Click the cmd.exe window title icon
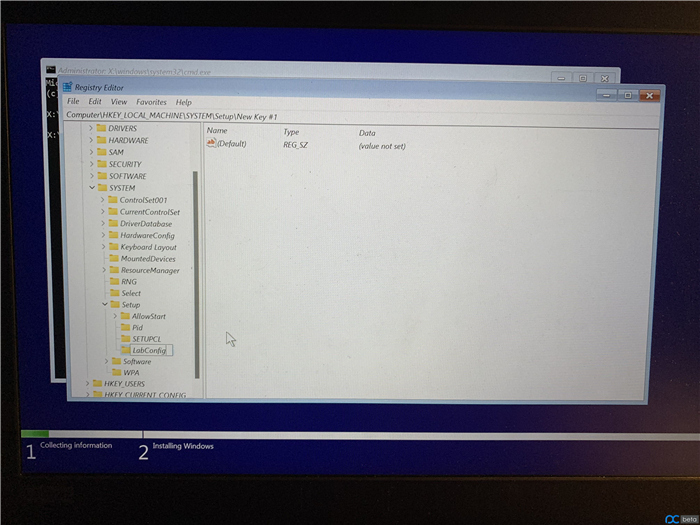Image resolution: width=700 pixels, height=525 pixels. pos(50,70)
